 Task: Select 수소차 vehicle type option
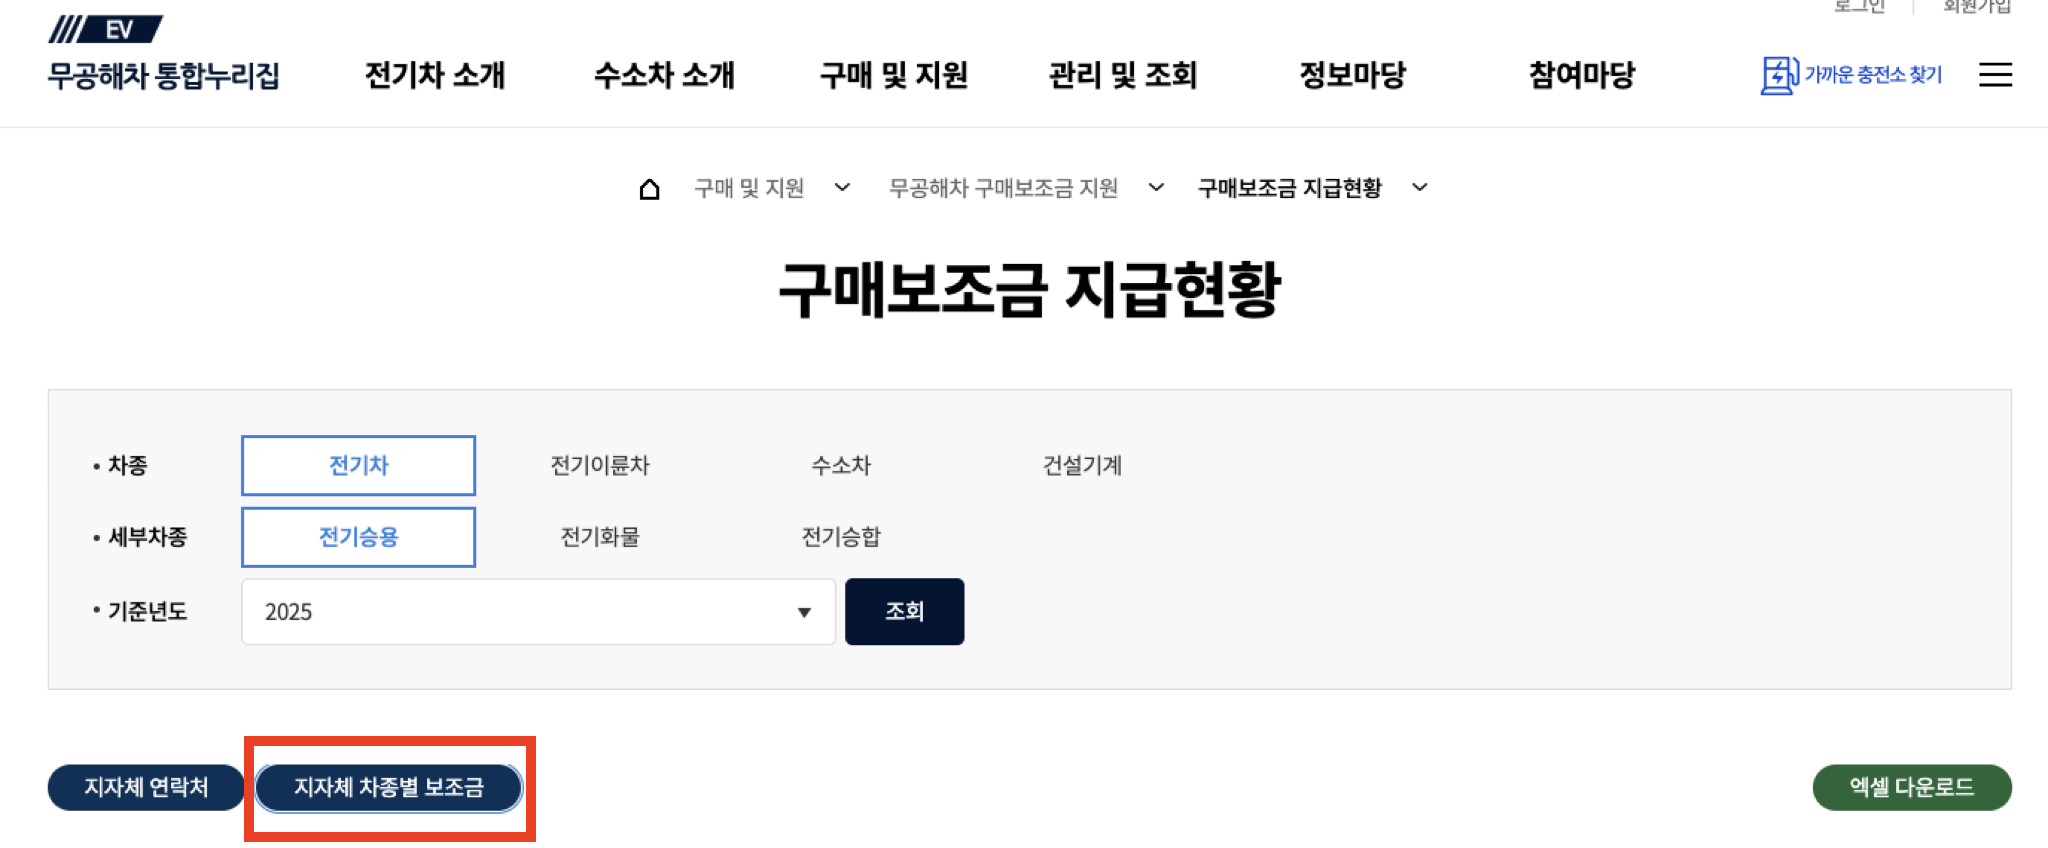click(841, 465)
